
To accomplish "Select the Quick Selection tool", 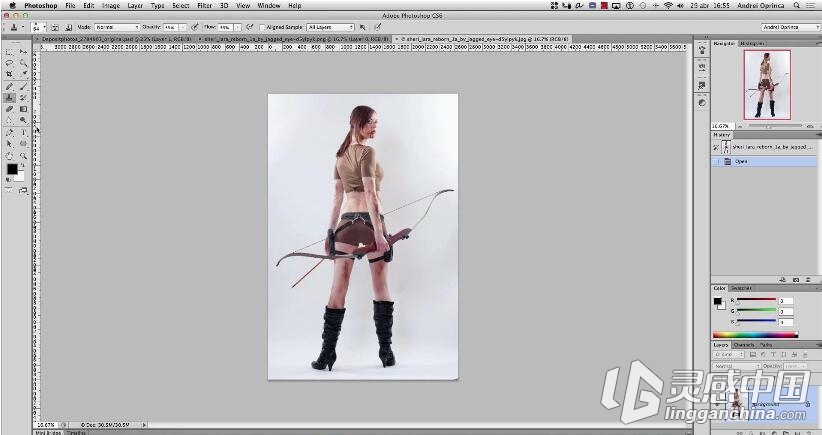I will pyautogui.click(x=23, y=63).
